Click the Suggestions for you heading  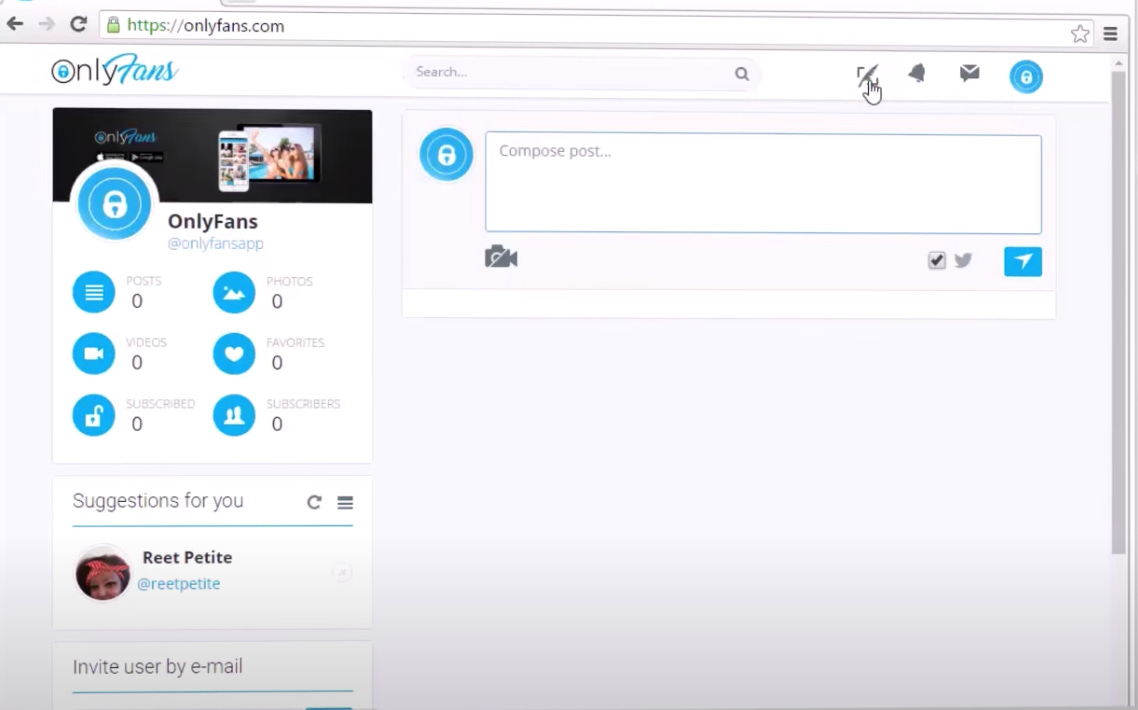point(158,501)
